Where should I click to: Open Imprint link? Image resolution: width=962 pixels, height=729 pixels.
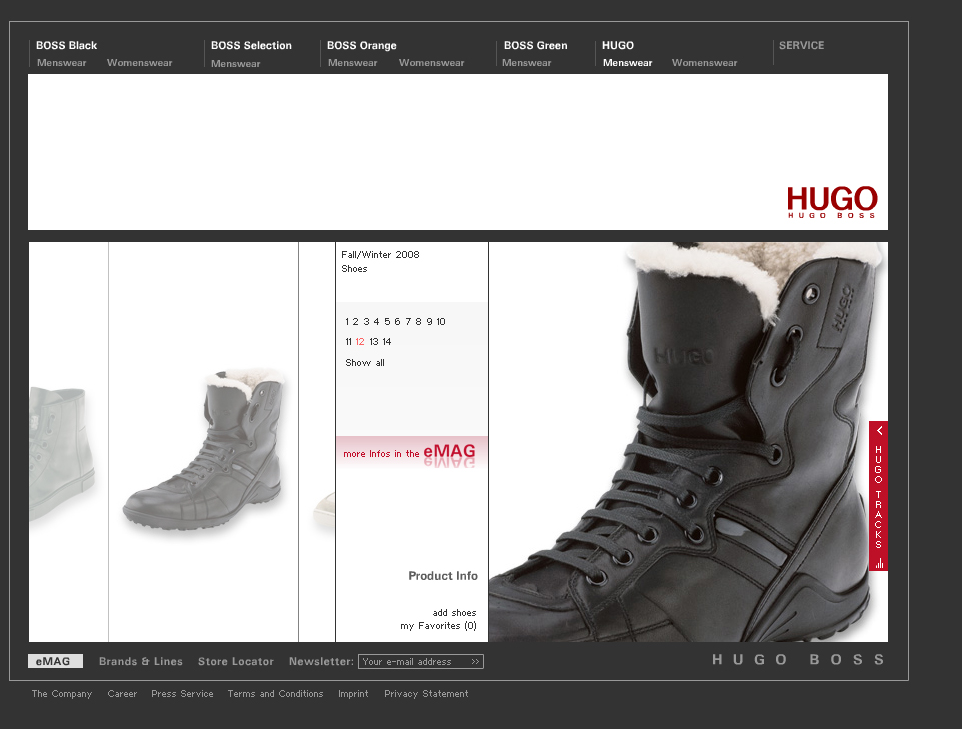[353, 693]
